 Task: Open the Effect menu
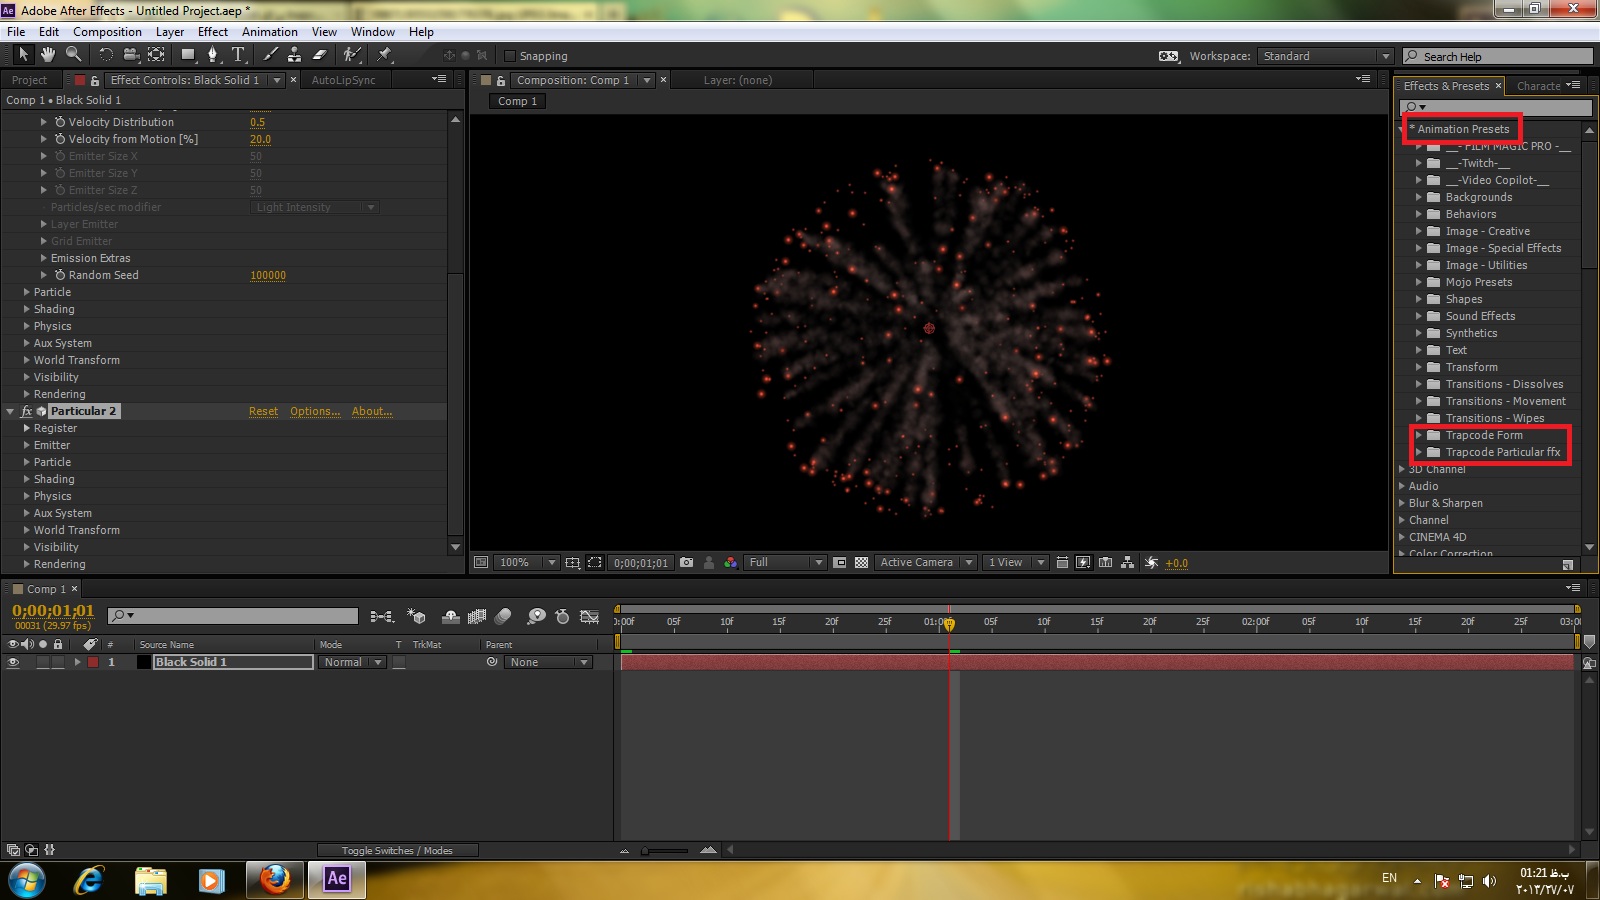coord(213,32)
